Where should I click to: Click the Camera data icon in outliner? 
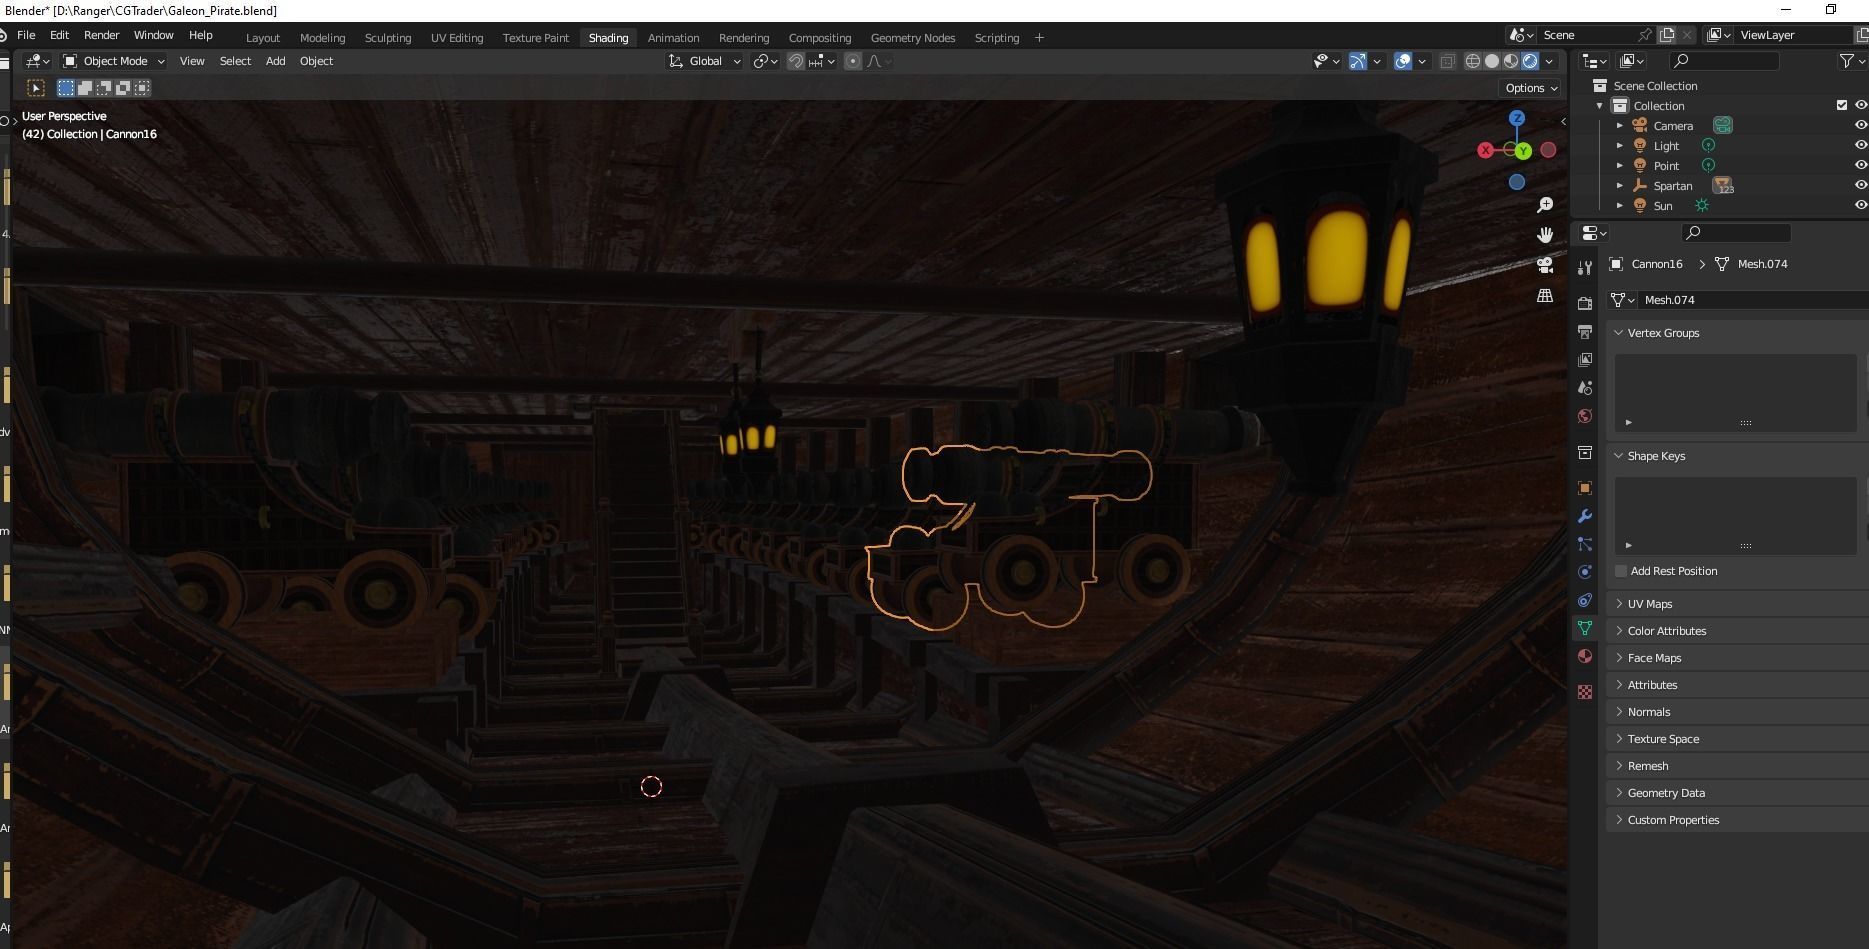point(1722,125)
